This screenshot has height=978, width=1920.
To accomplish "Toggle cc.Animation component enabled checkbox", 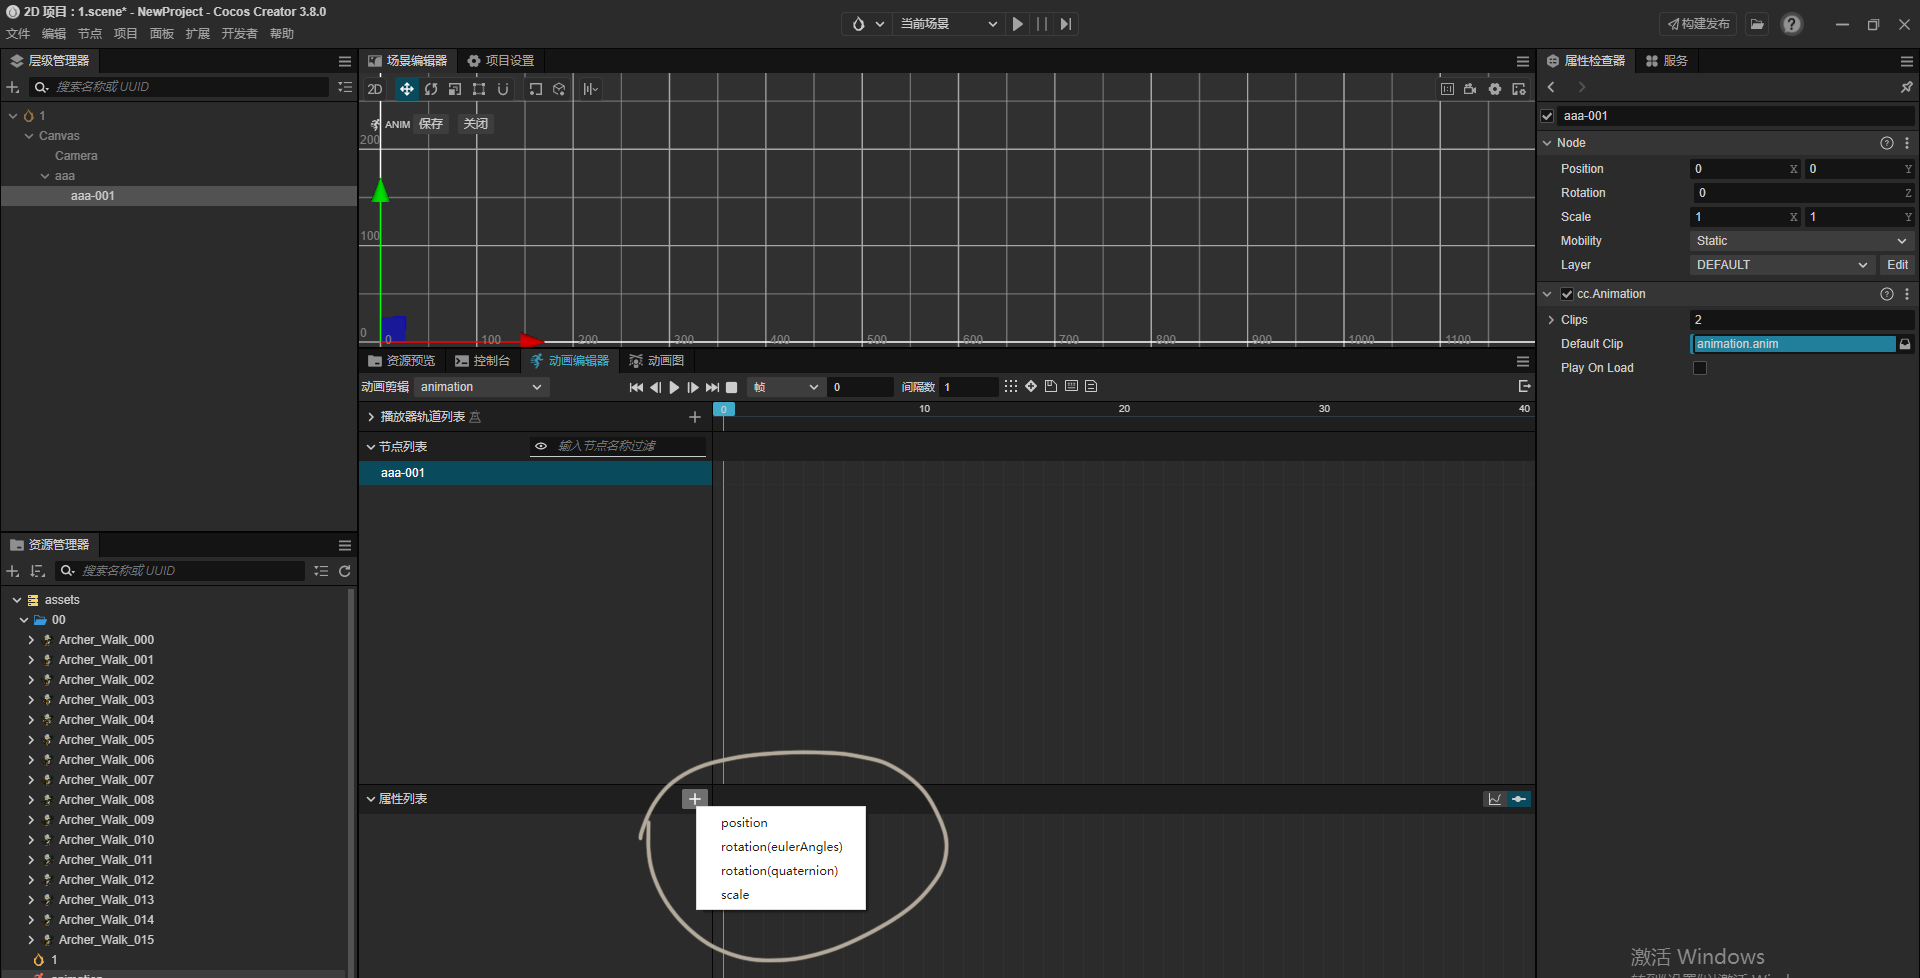I will click(x=1567, y=294).
